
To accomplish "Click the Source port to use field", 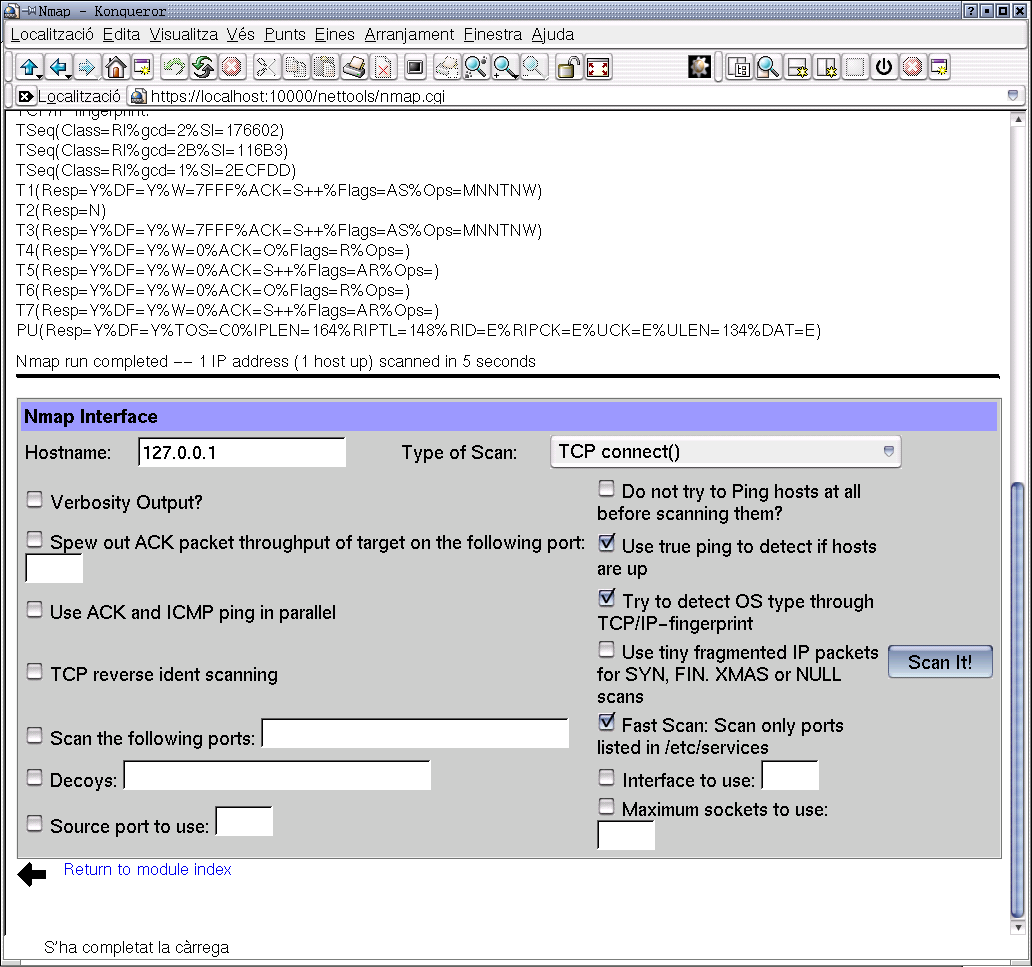I will 244,822.
